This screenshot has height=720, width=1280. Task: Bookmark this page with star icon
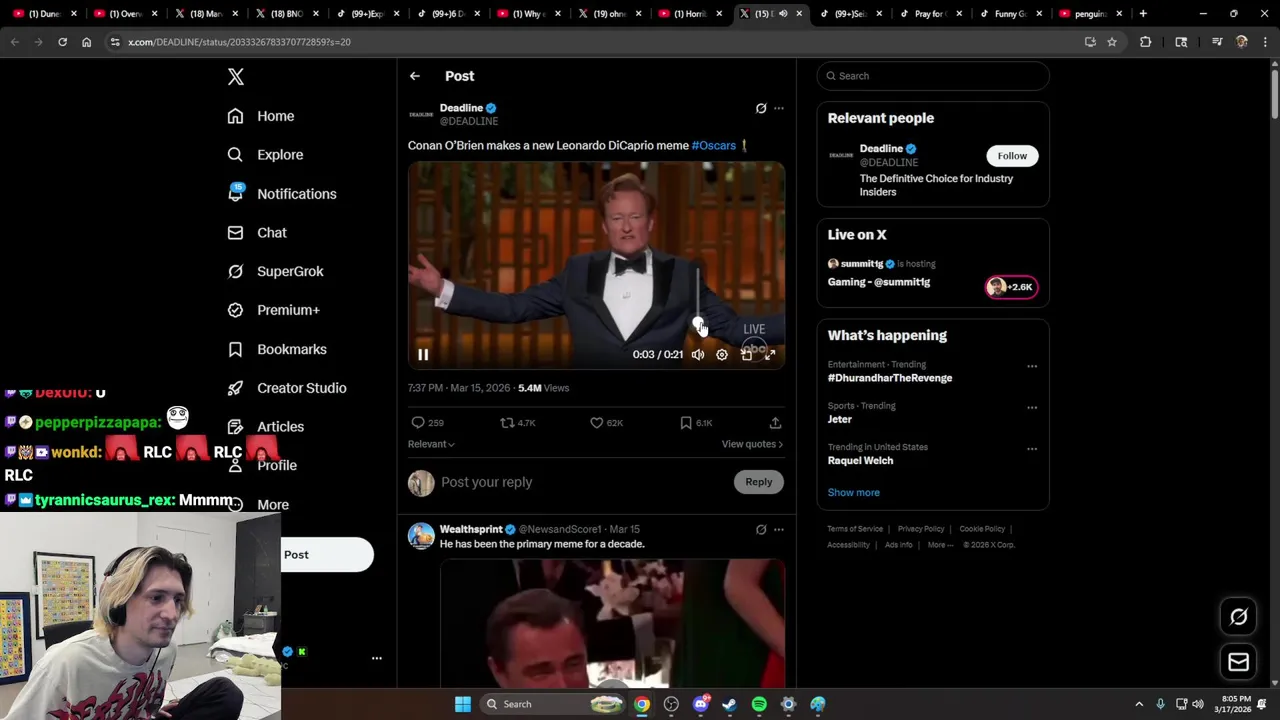pos(1111,42)
